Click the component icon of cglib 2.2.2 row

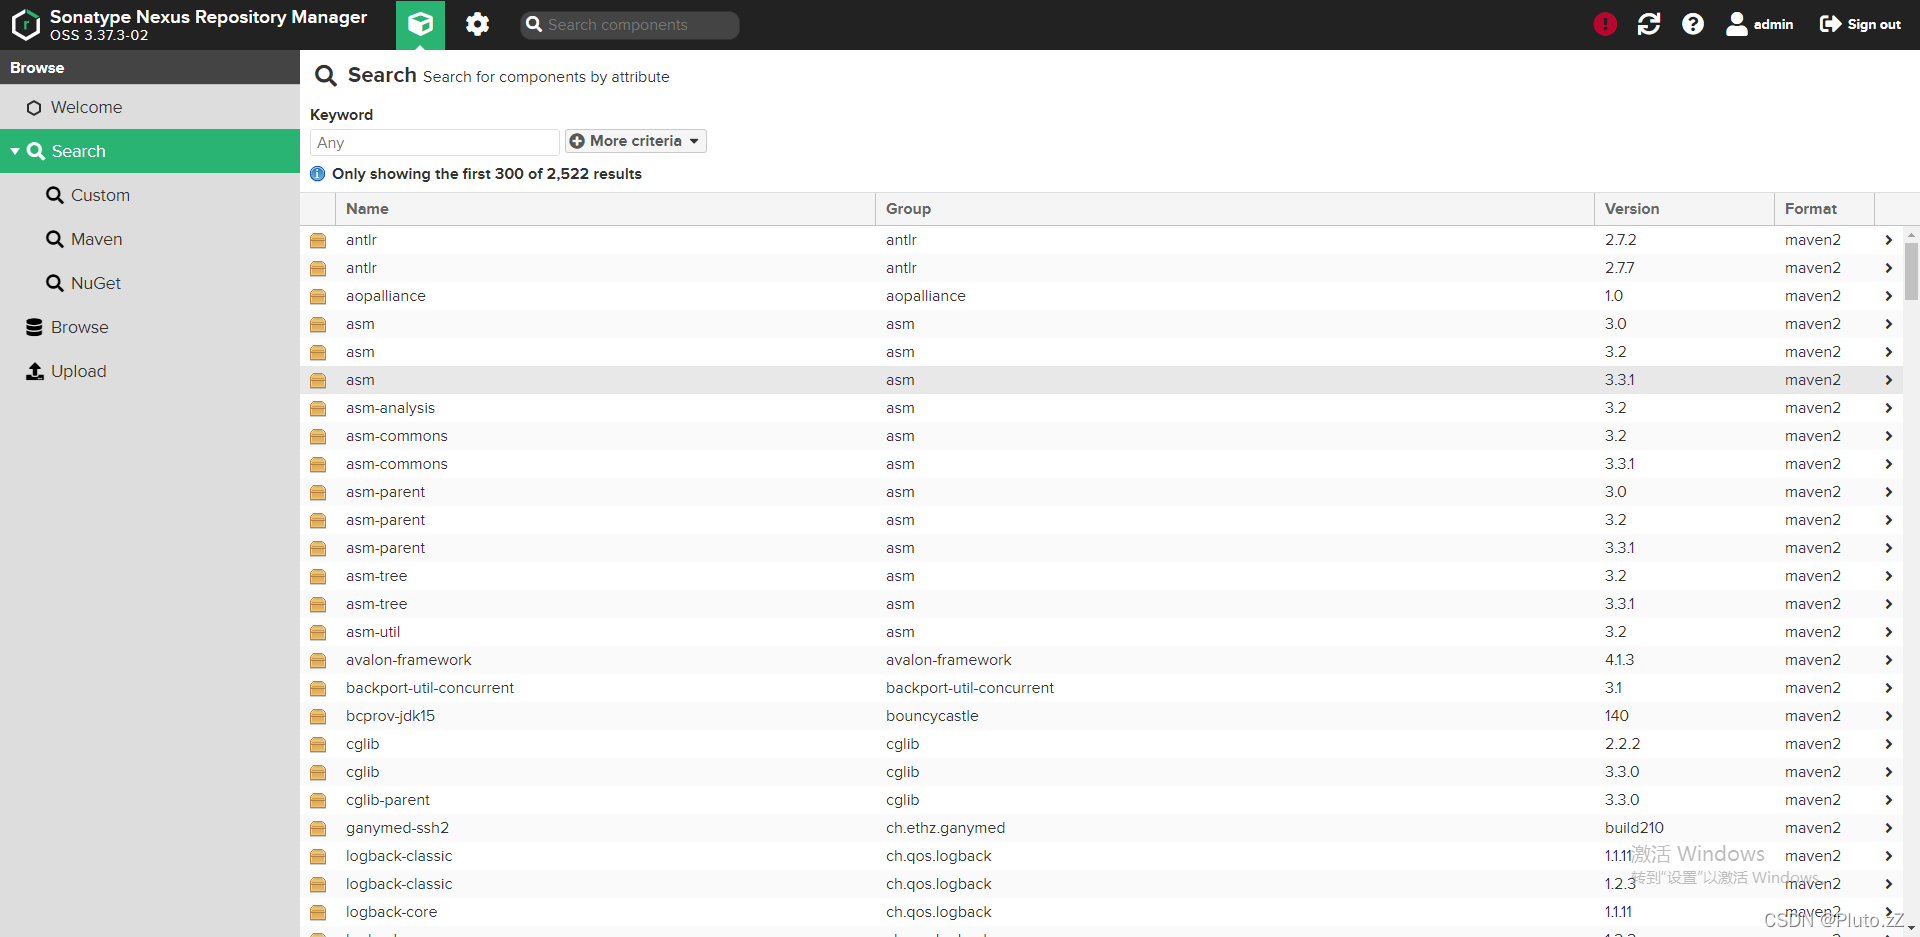tap(318, 744)
